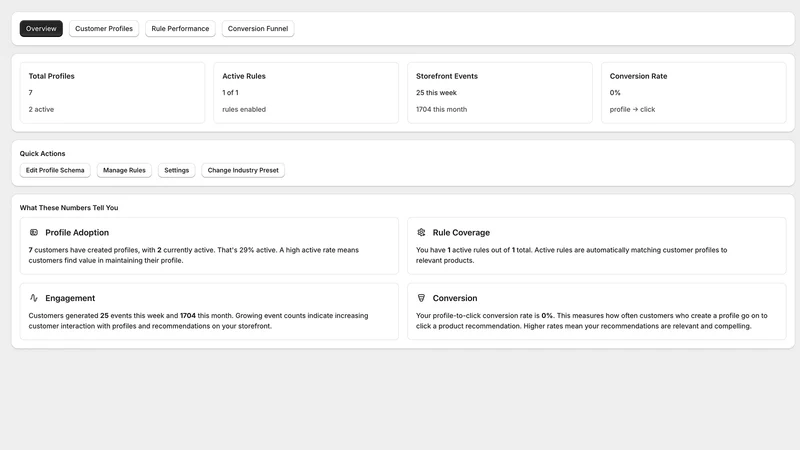Click the Profile Adoption icon
The width and height of the screenshot is (800, 450).
[x=34, y=233]
